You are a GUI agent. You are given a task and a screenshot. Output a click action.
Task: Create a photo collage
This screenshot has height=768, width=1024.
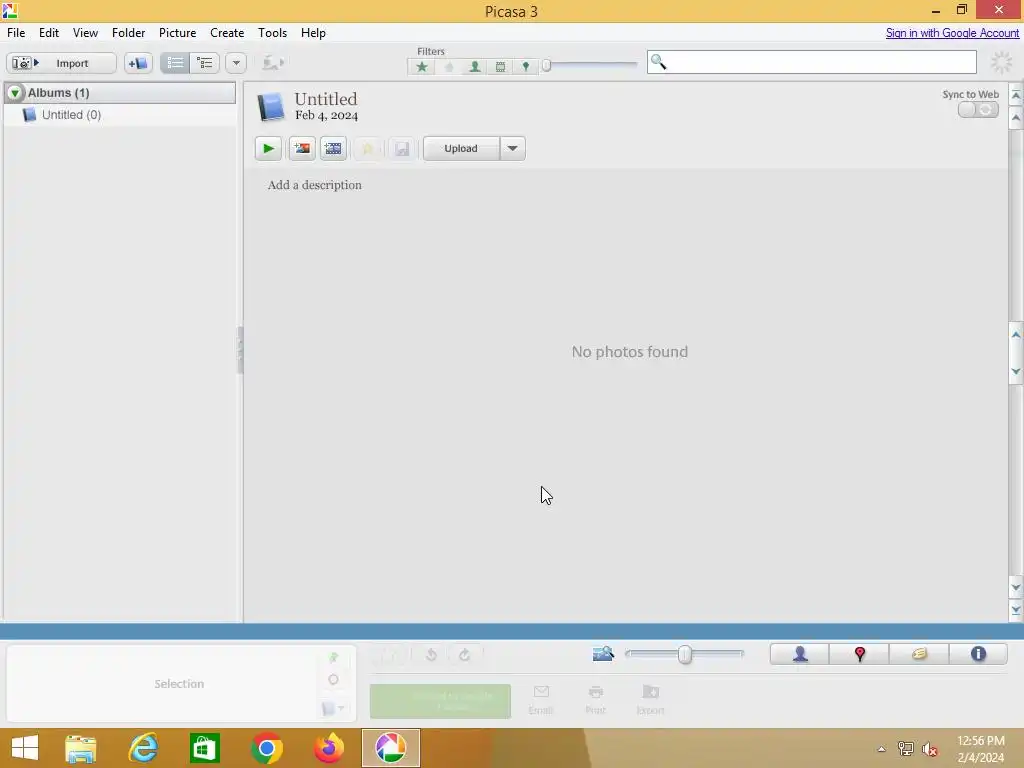pyautogui.click(x=302, y=149)
